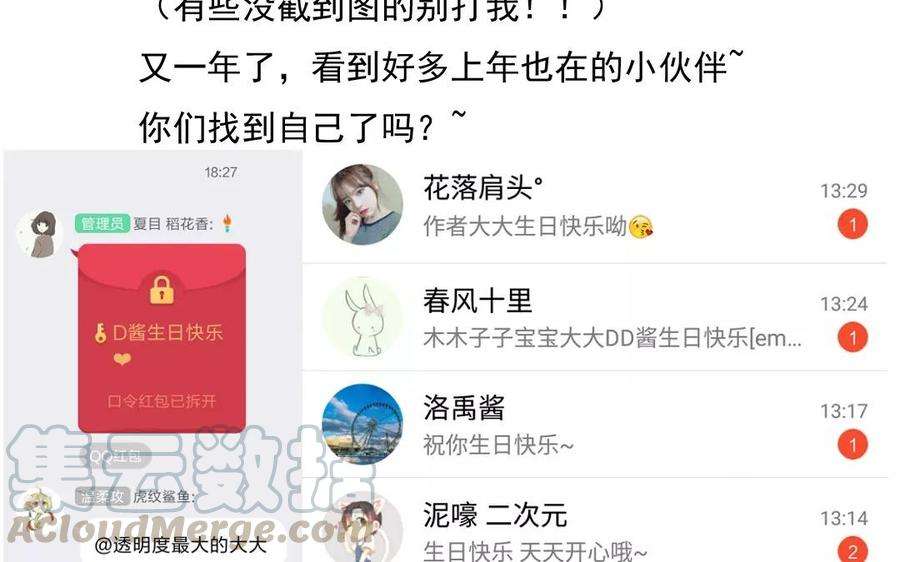Click the key icon beside D酱生日快乐
The height and width of the screenshot is (562, 900).
(x=100, y=334)
